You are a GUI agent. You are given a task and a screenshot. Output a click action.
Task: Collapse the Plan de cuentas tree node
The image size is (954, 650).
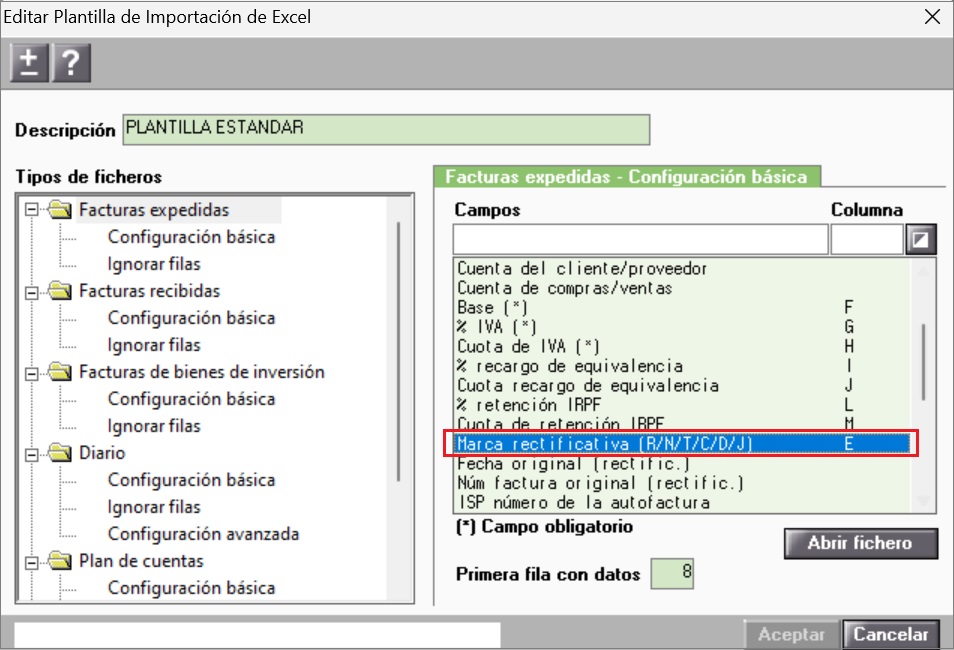pyautogui.click(x=32, y=562)
